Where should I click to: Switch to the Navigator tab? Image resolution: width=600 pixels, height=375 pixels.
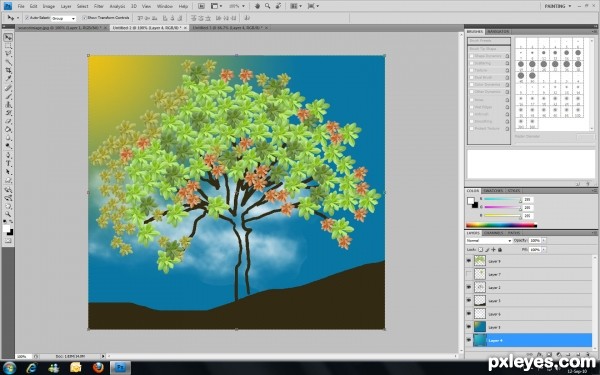(x=498, y=32)
